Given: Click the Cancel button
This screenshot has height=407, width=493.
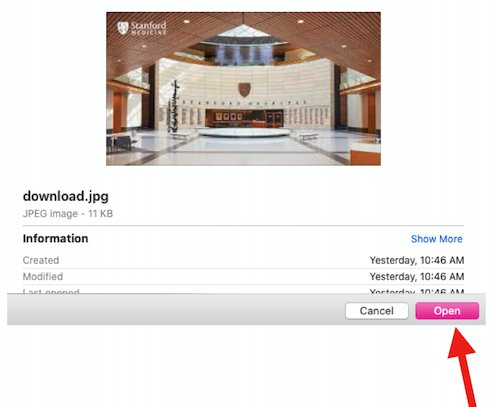Looking at the screenshot, I should pyautogui.click(x=377, y=311).
